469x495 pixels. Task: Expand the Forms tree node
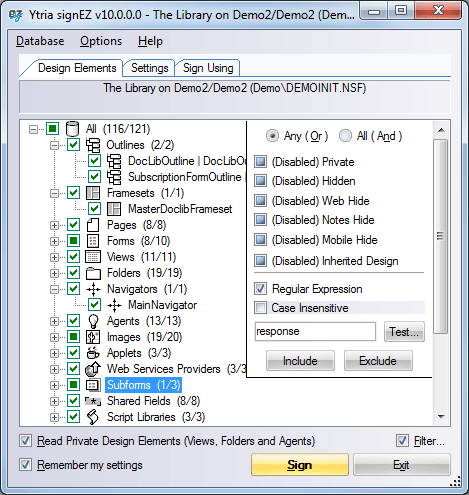coord(54,241)
